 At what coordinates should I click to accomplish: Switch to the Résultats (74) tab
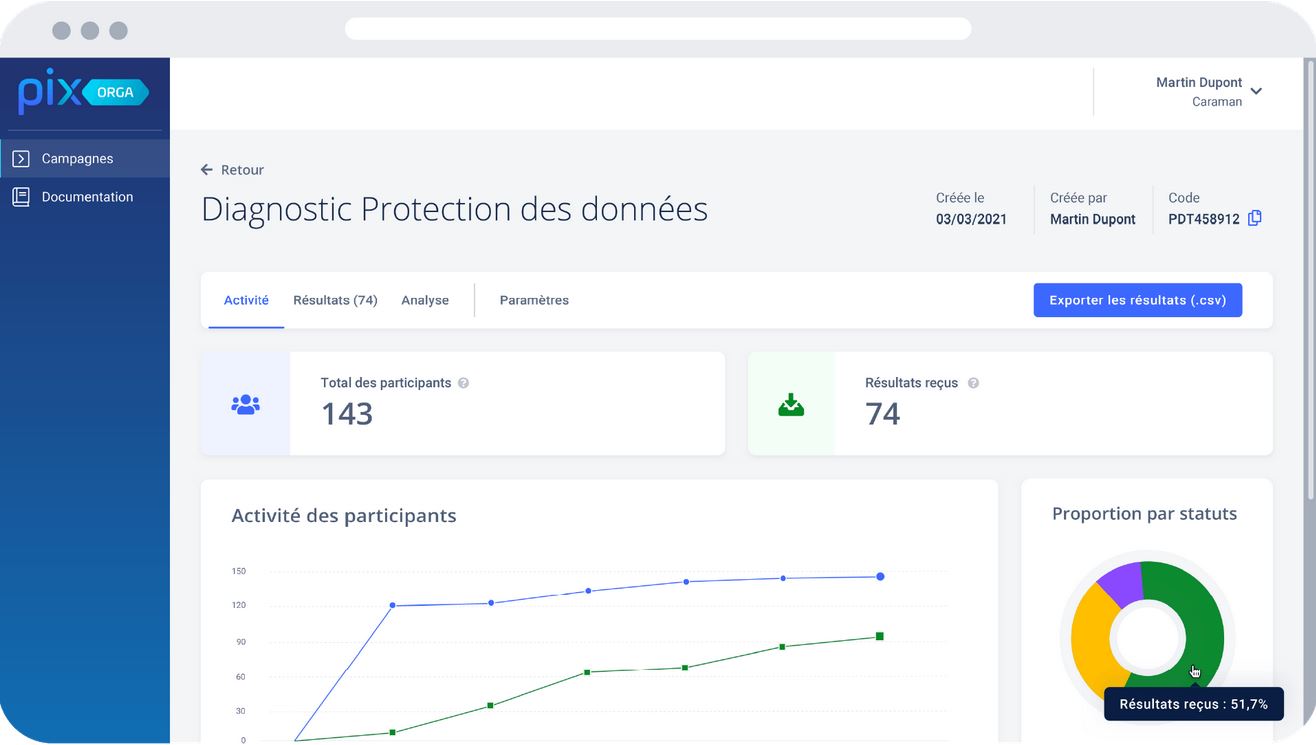[x=334, y=299]
